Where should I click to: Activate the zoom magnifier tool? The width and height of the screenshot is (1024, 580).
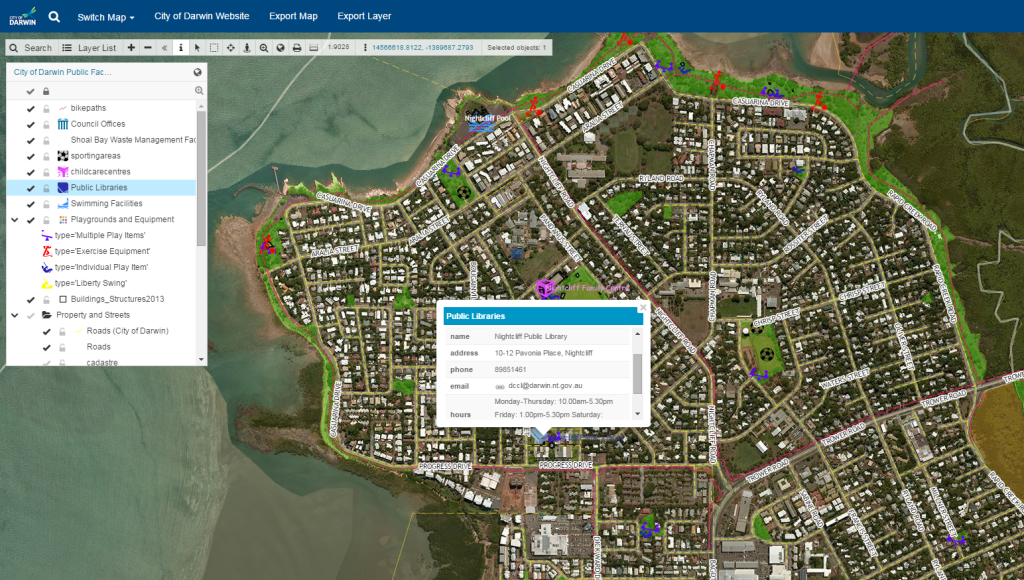tap(264, 48)
